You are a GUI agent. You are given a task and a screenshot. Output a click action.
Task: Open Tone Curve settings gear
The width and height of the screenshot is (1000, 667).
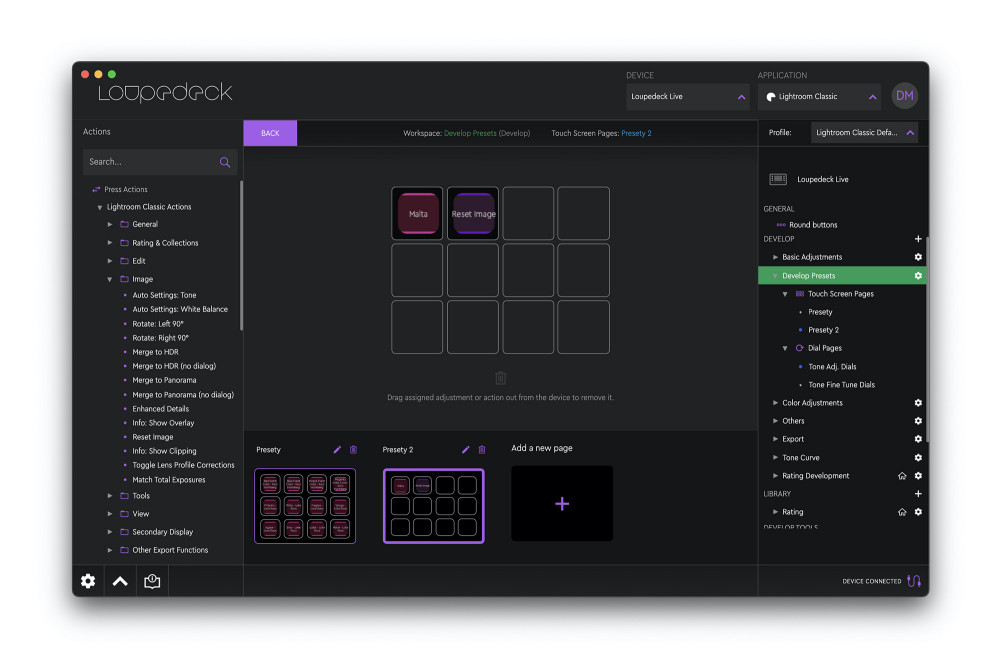(x=918, y=457)
